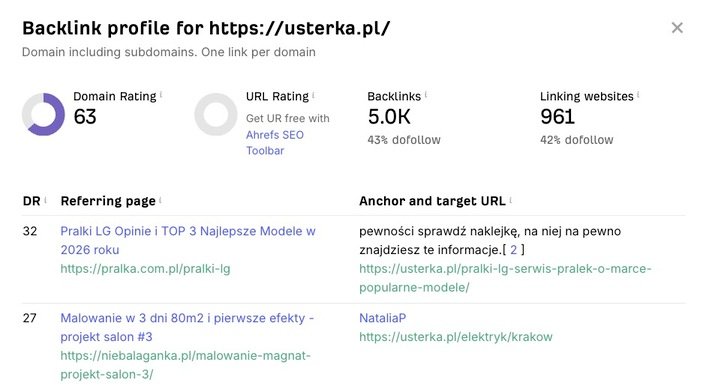This screenshot has width=706, height=386.
Task: Click the NataliaP anchor link
Action: 382,318
